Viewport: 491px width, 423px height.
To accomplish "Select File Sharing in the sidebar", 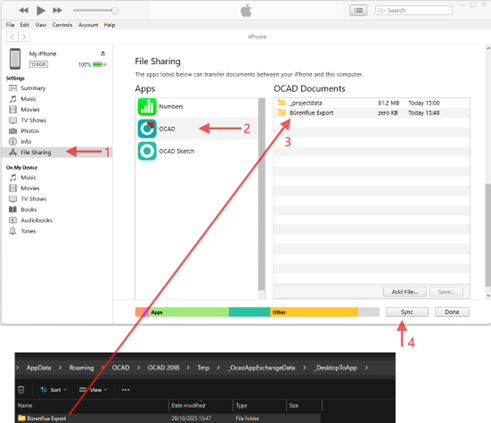I will click(36, 152).
